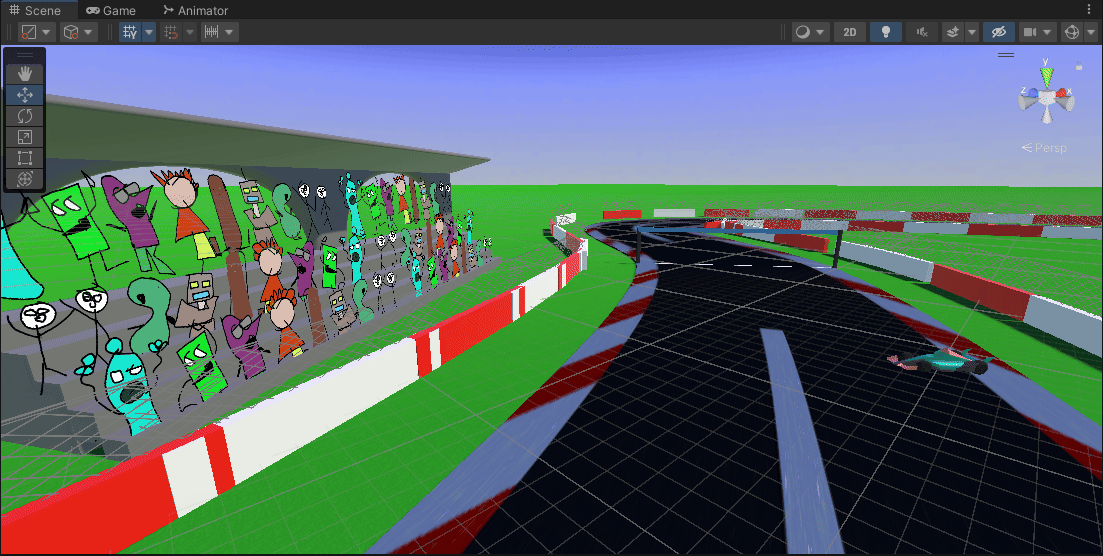Open the three-dot Scene window options menu

coord(1091,10)
